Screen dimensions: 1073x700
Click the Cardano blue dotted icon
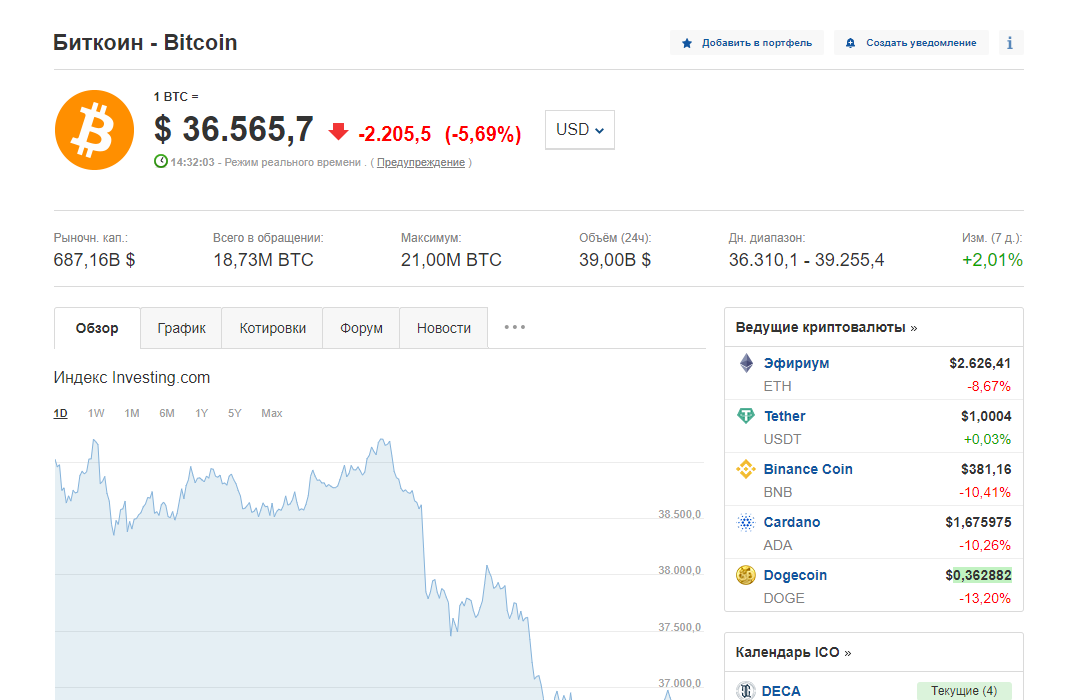[746, 522]
